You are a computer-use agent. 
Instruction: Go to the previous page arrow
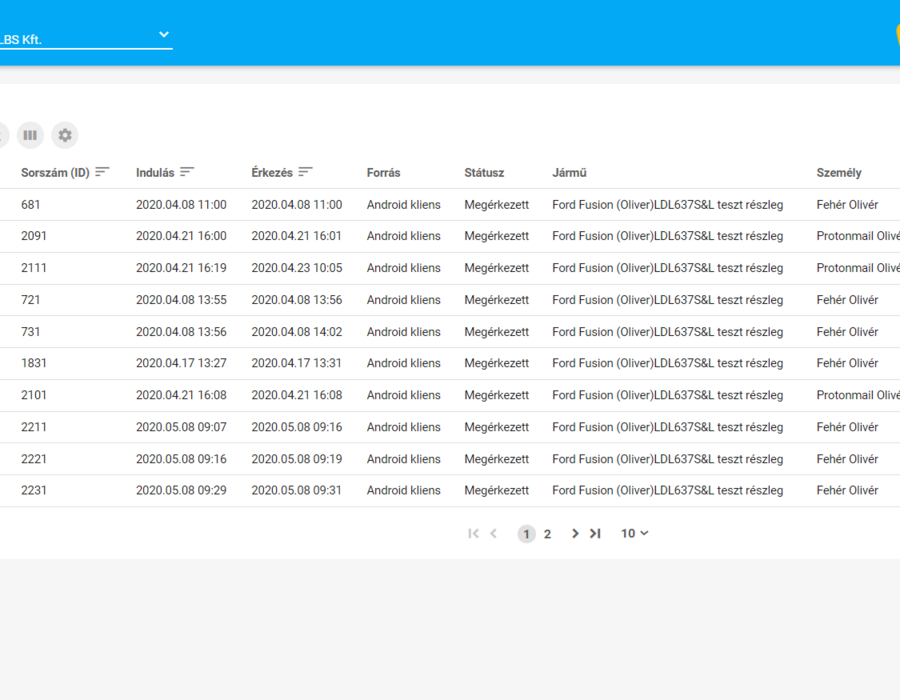[x=494, y=534]
